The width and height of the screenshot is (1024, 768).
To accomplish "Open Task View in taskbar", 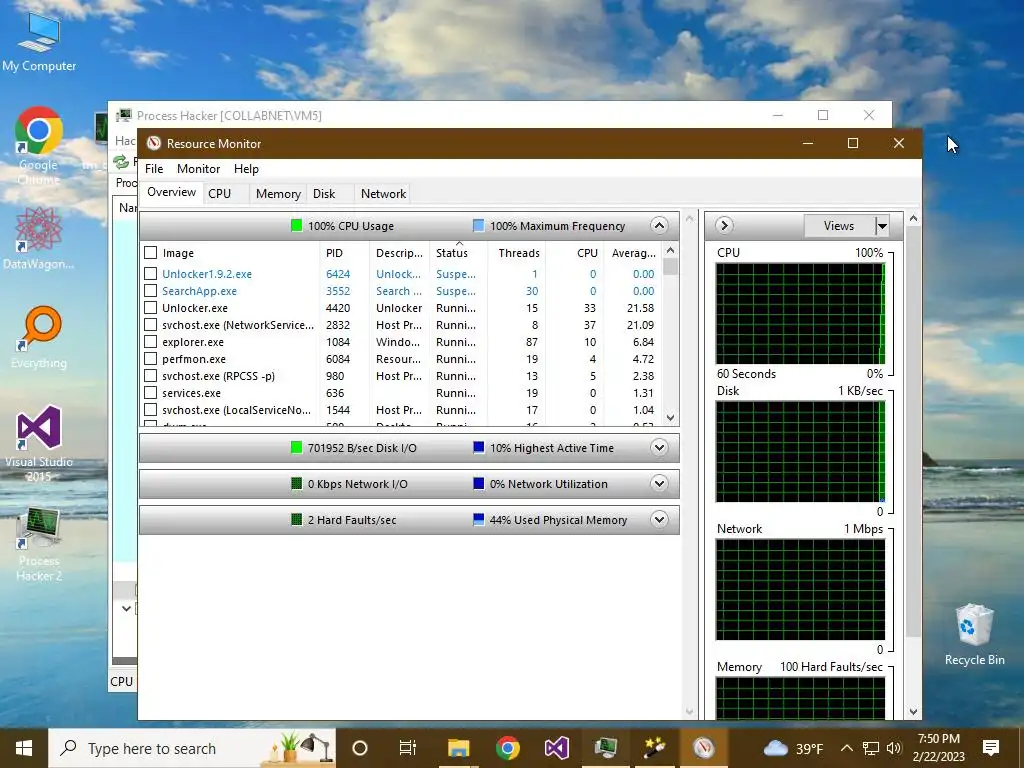I will pyautogui.click(x=408, y=748).
